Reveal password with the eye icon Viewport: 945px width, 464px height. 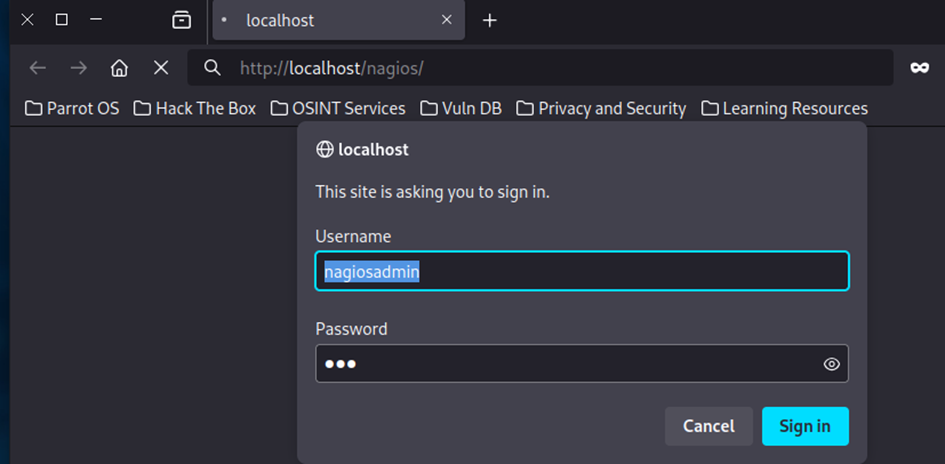831,364
